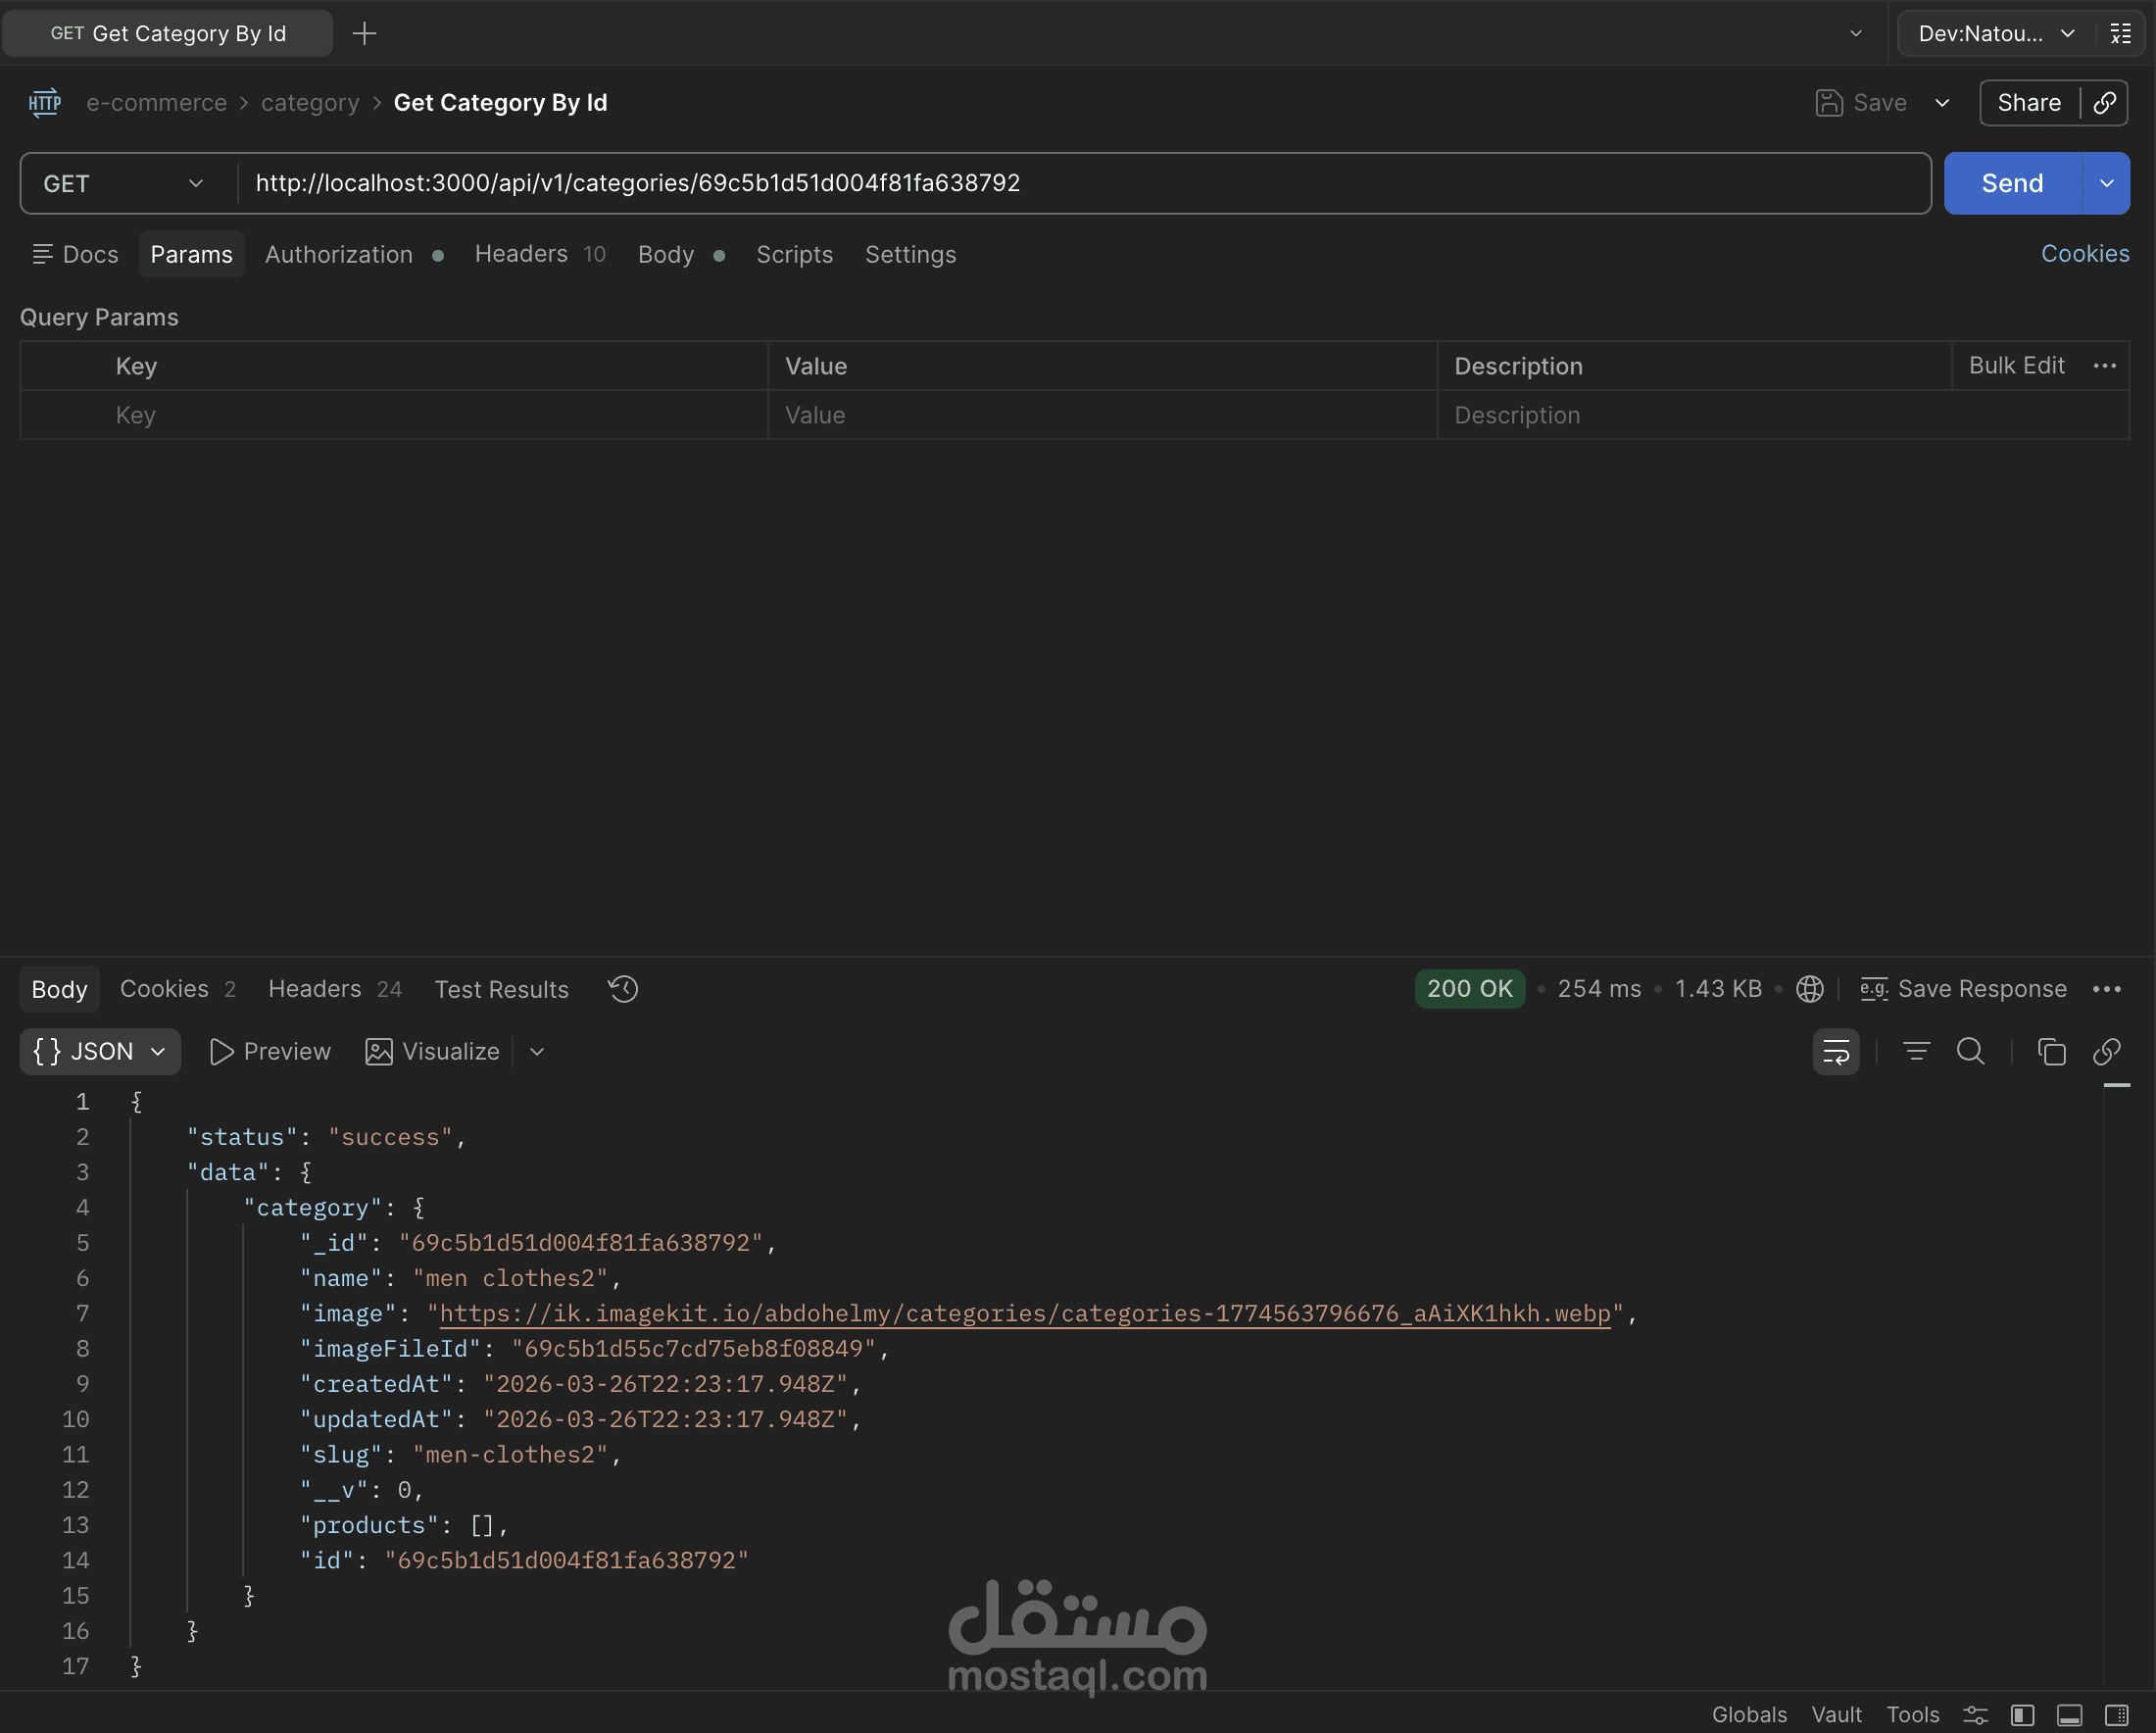The height and width of the screenshot is (1733, 2156).
Task: Switch to the Authorization tab
Action: [339, 255]
